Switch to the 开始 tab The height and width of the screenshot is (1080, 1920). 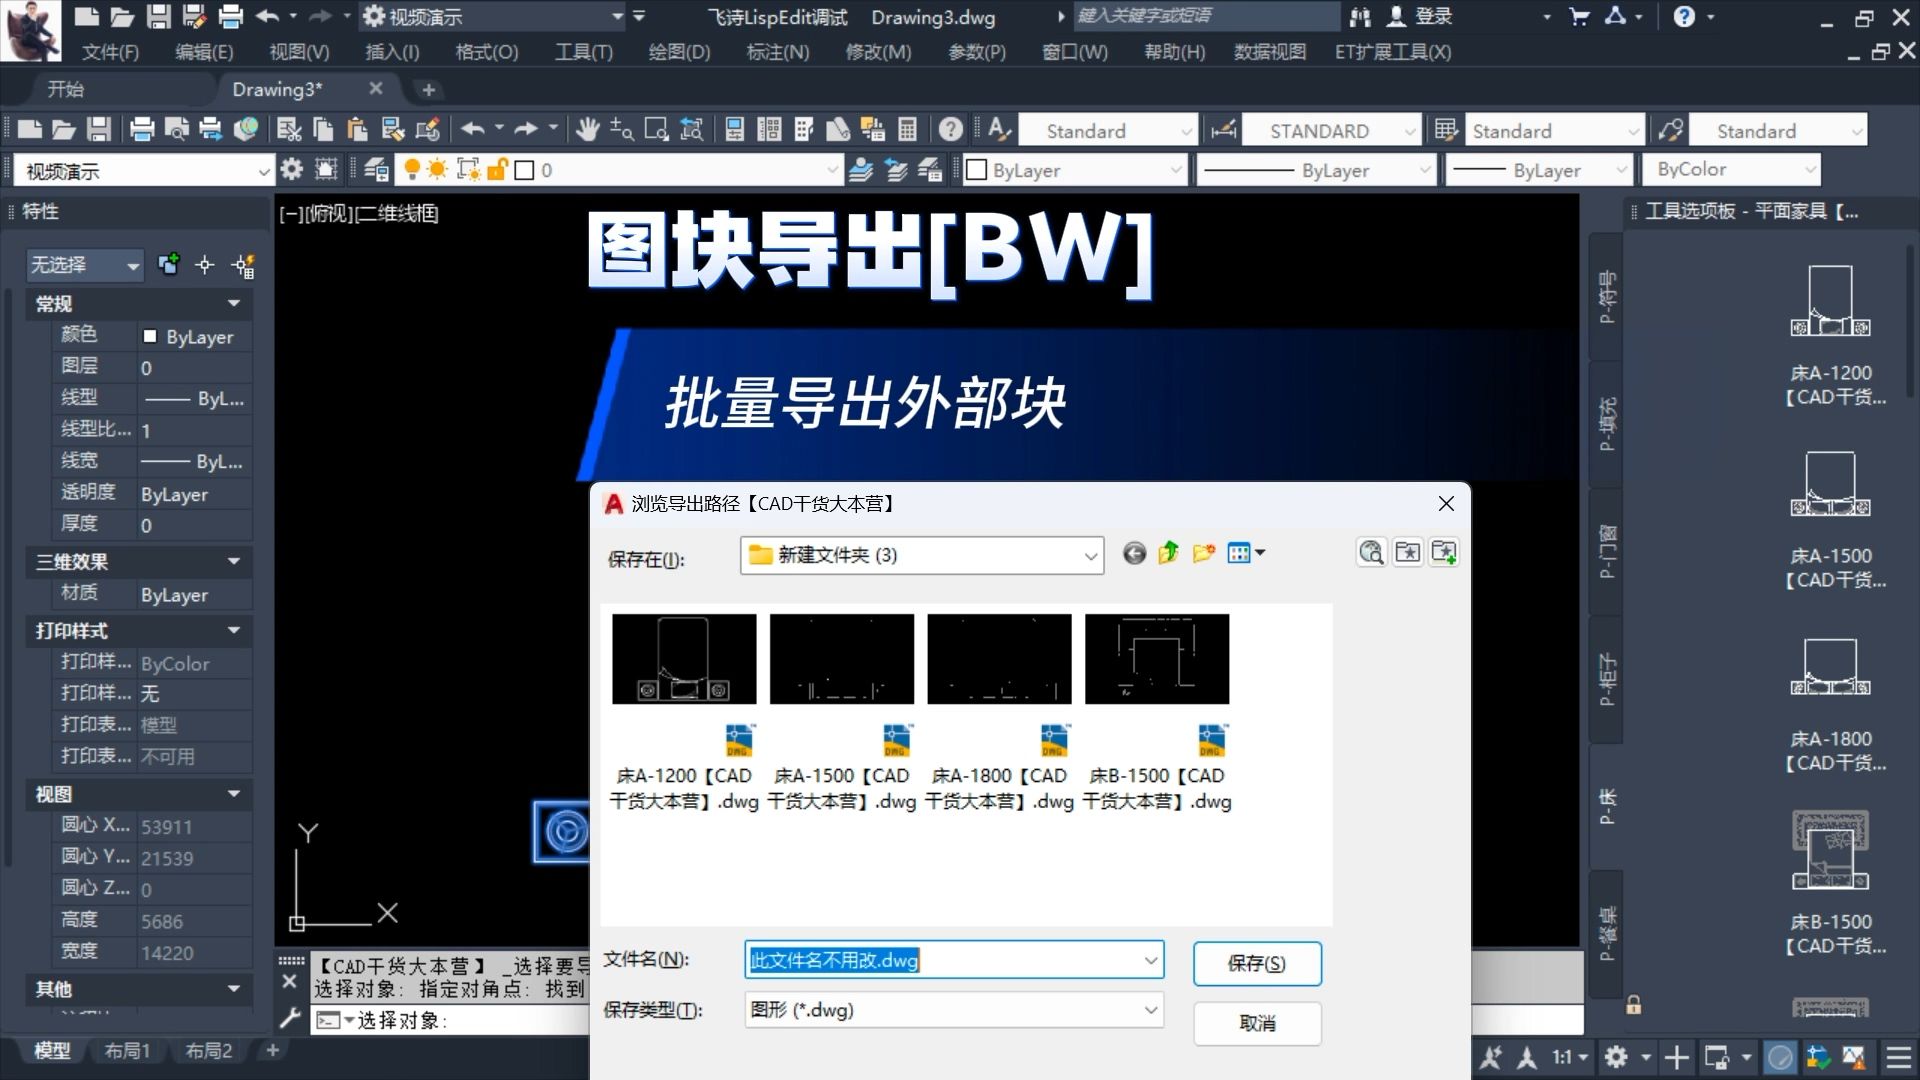coord(65,89)
